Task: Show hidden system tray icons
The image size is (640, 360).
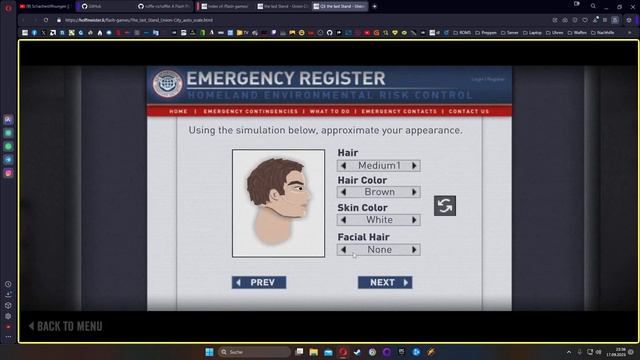Action: click(x=569, y=352)
